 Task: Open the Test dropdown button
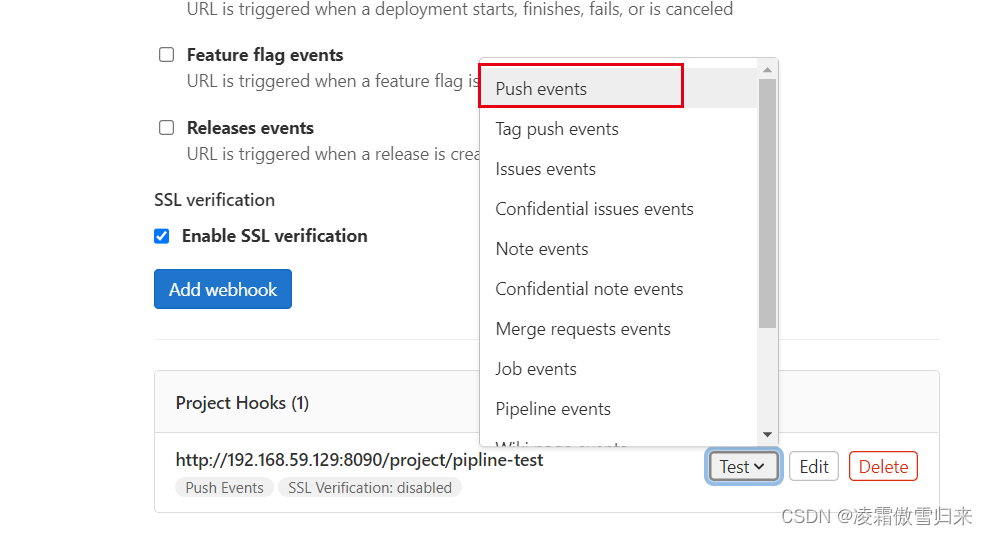pos(742,466)
